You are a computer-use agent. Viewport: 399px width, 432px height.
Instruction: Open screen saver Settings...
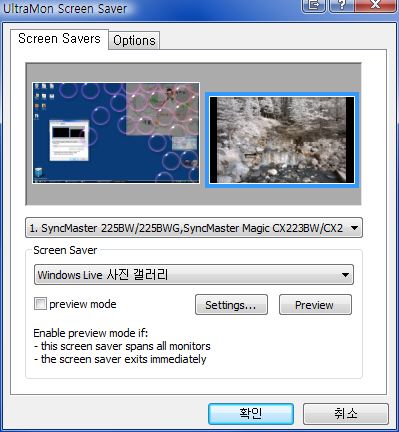click(231, 305)
